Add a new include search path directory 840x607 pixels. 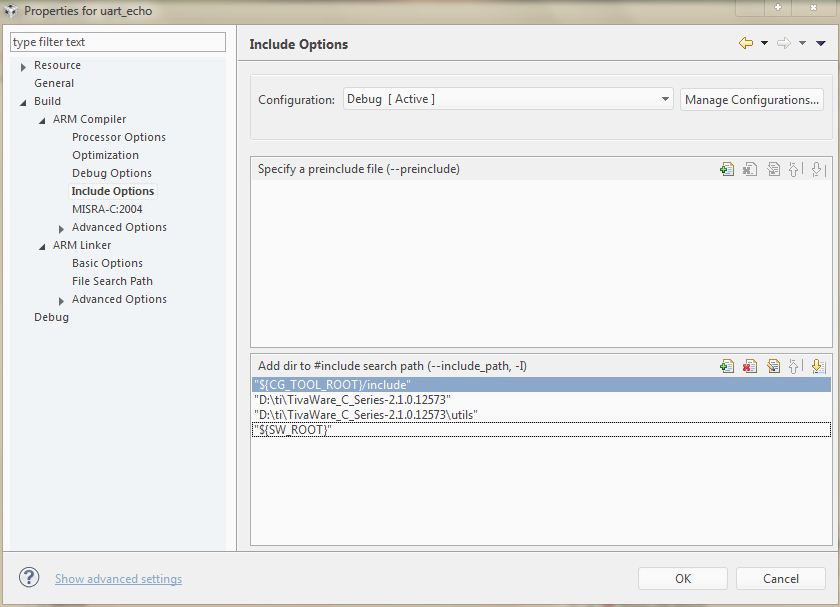click(x=727, y=366)
